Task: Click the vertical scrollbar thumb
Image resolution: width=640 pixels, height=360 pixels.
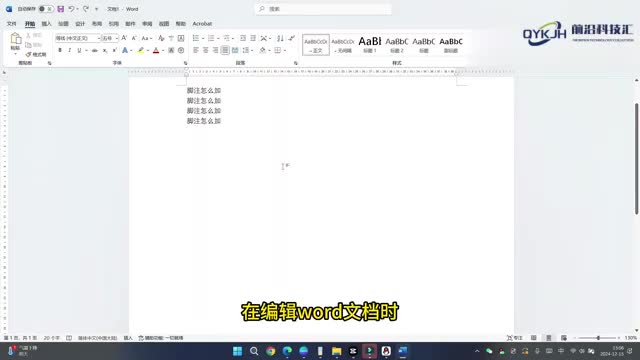Action: coord(636,159)
